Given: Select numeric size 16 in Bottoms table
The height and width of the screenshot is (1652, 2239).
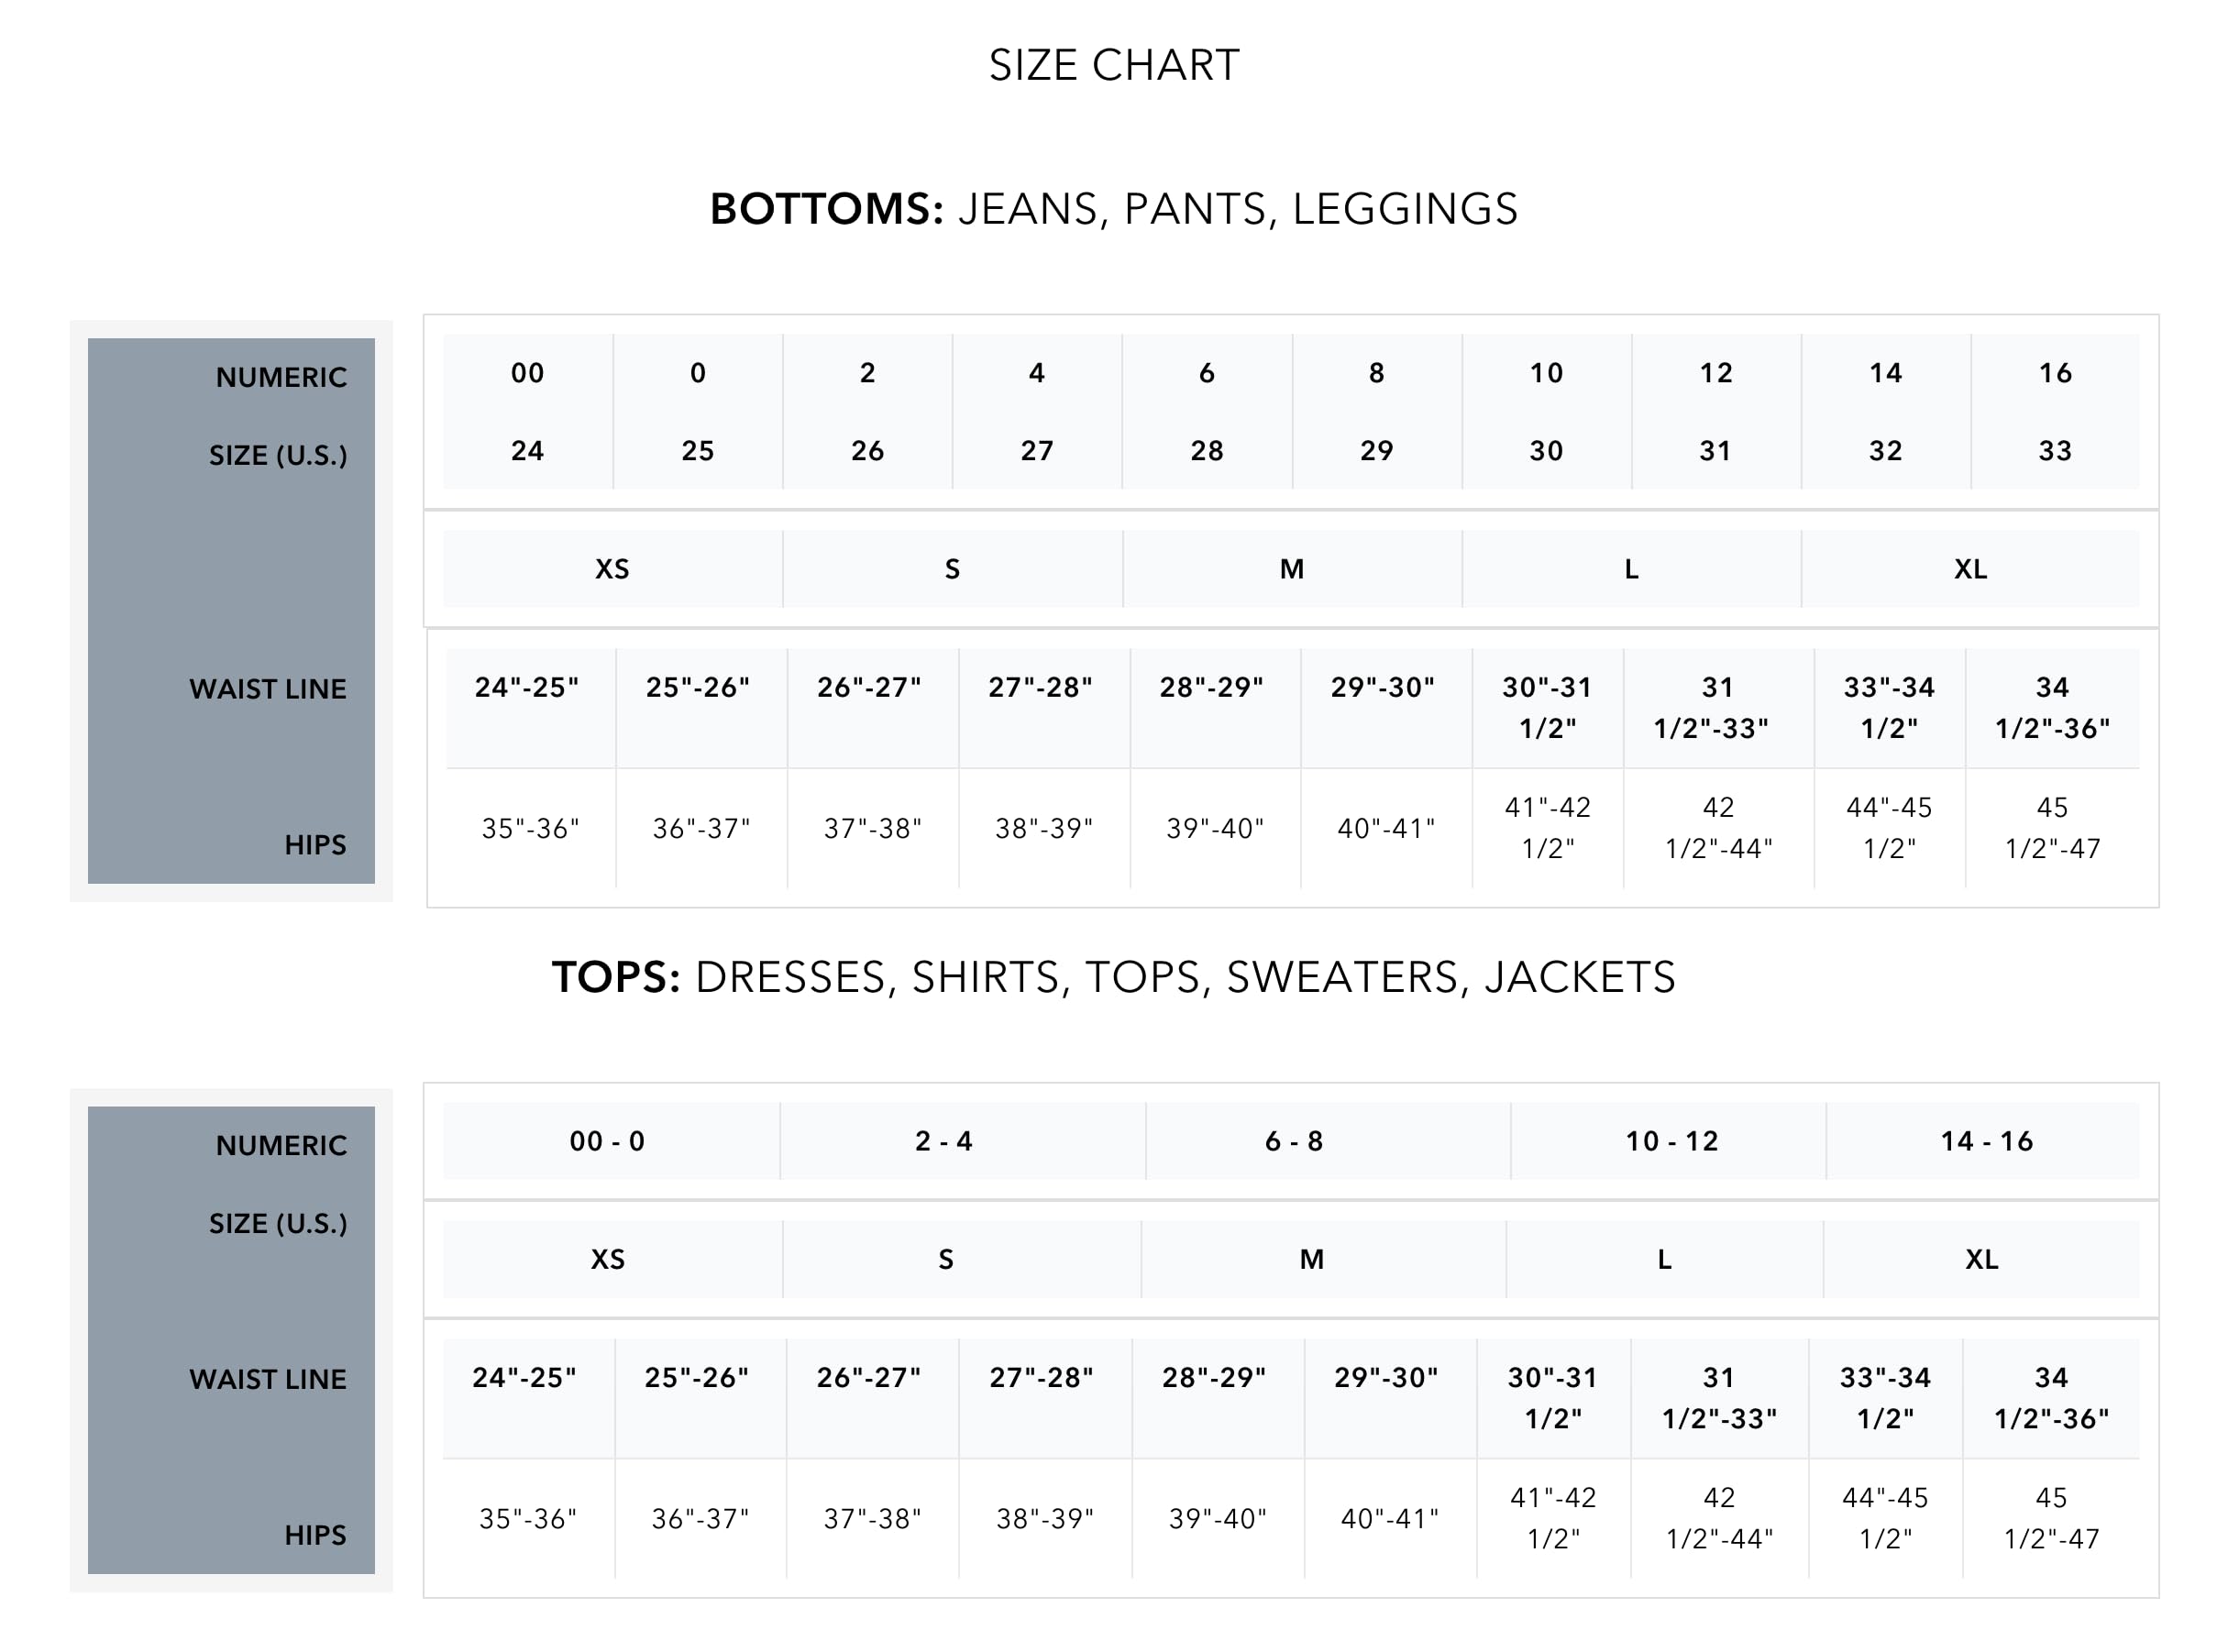Looking at the screenshot, I should point(2055,373).
